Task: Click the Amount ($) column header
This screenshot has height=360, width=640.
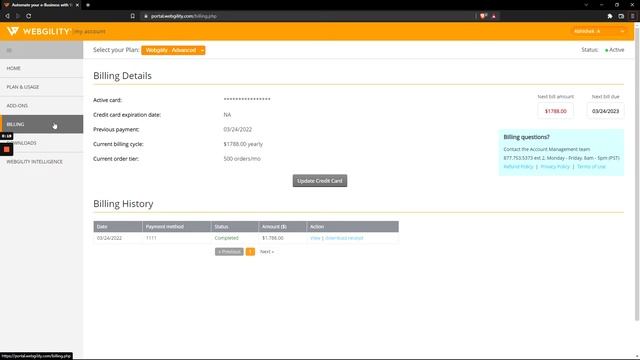Action: (x=282, y=227)
